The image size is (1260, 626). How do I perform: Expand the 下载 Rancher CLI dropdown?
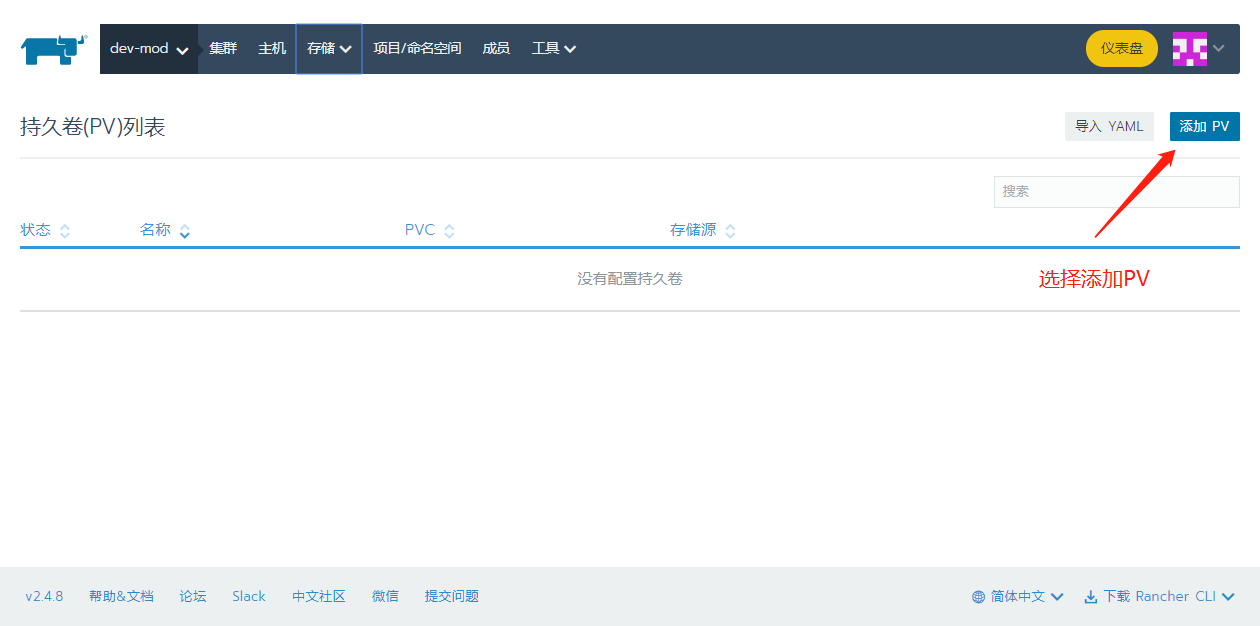click(1230, 596)
